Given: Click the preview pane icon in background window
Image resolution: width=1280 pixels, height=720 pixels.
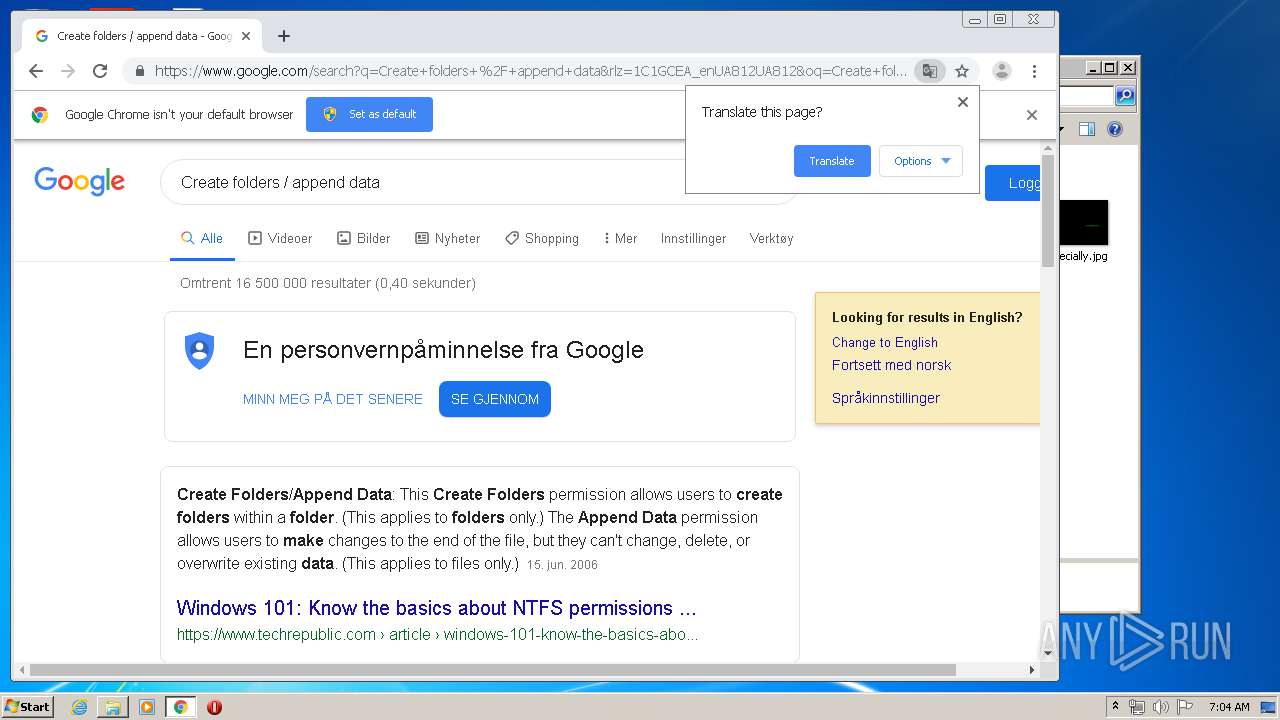Looking at the screenshot, I should pyautogui.click(x=1087, y=129).
